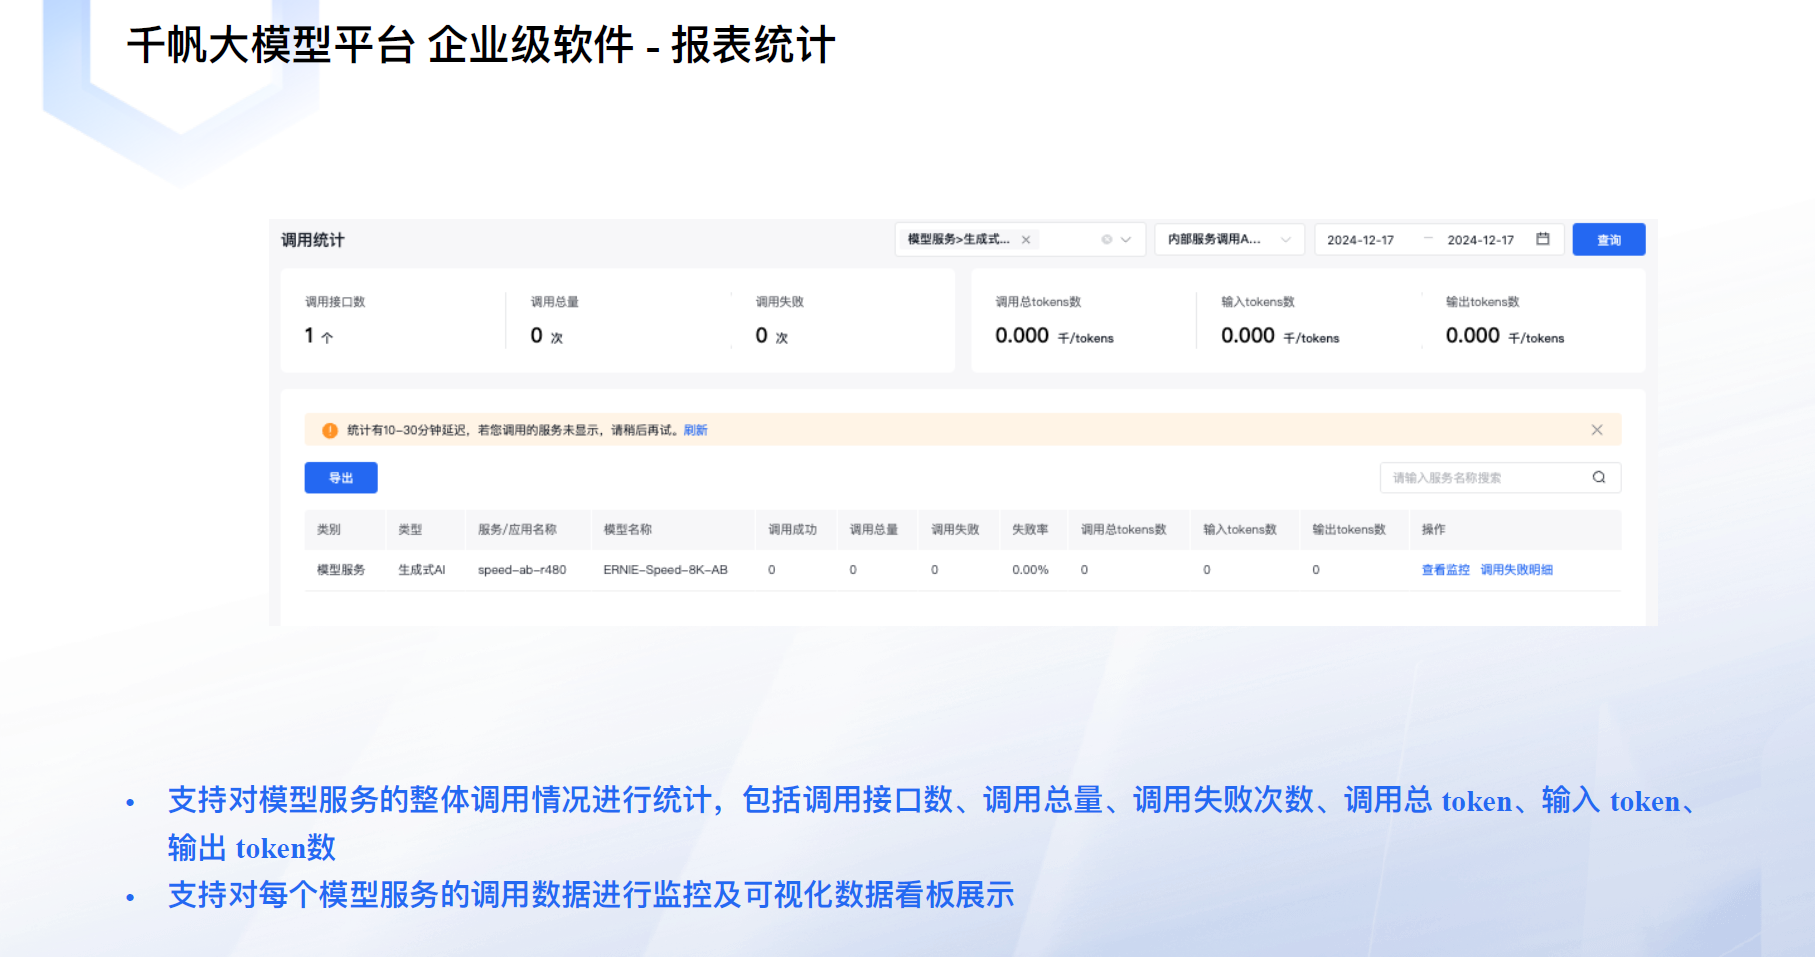This screenshot has height=957, width=1815.
Task: Click the calendar icon in date range
Action: [x=1543, y=239]
